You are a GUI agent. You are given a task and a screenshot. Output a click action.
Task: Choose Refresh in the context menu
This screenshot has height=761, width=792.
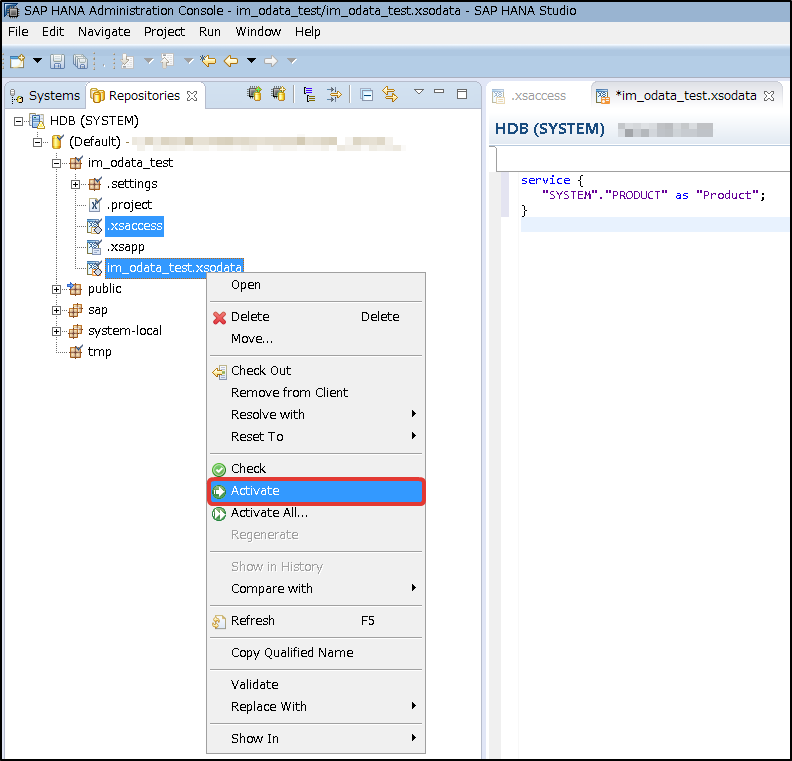[316, 621]
